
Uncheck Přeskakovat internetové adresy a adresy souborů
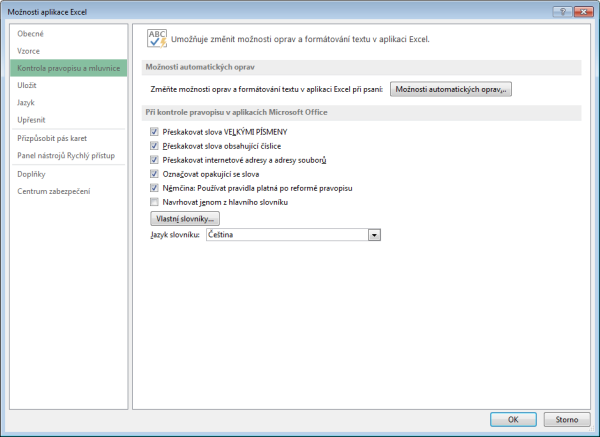point(154,160)
